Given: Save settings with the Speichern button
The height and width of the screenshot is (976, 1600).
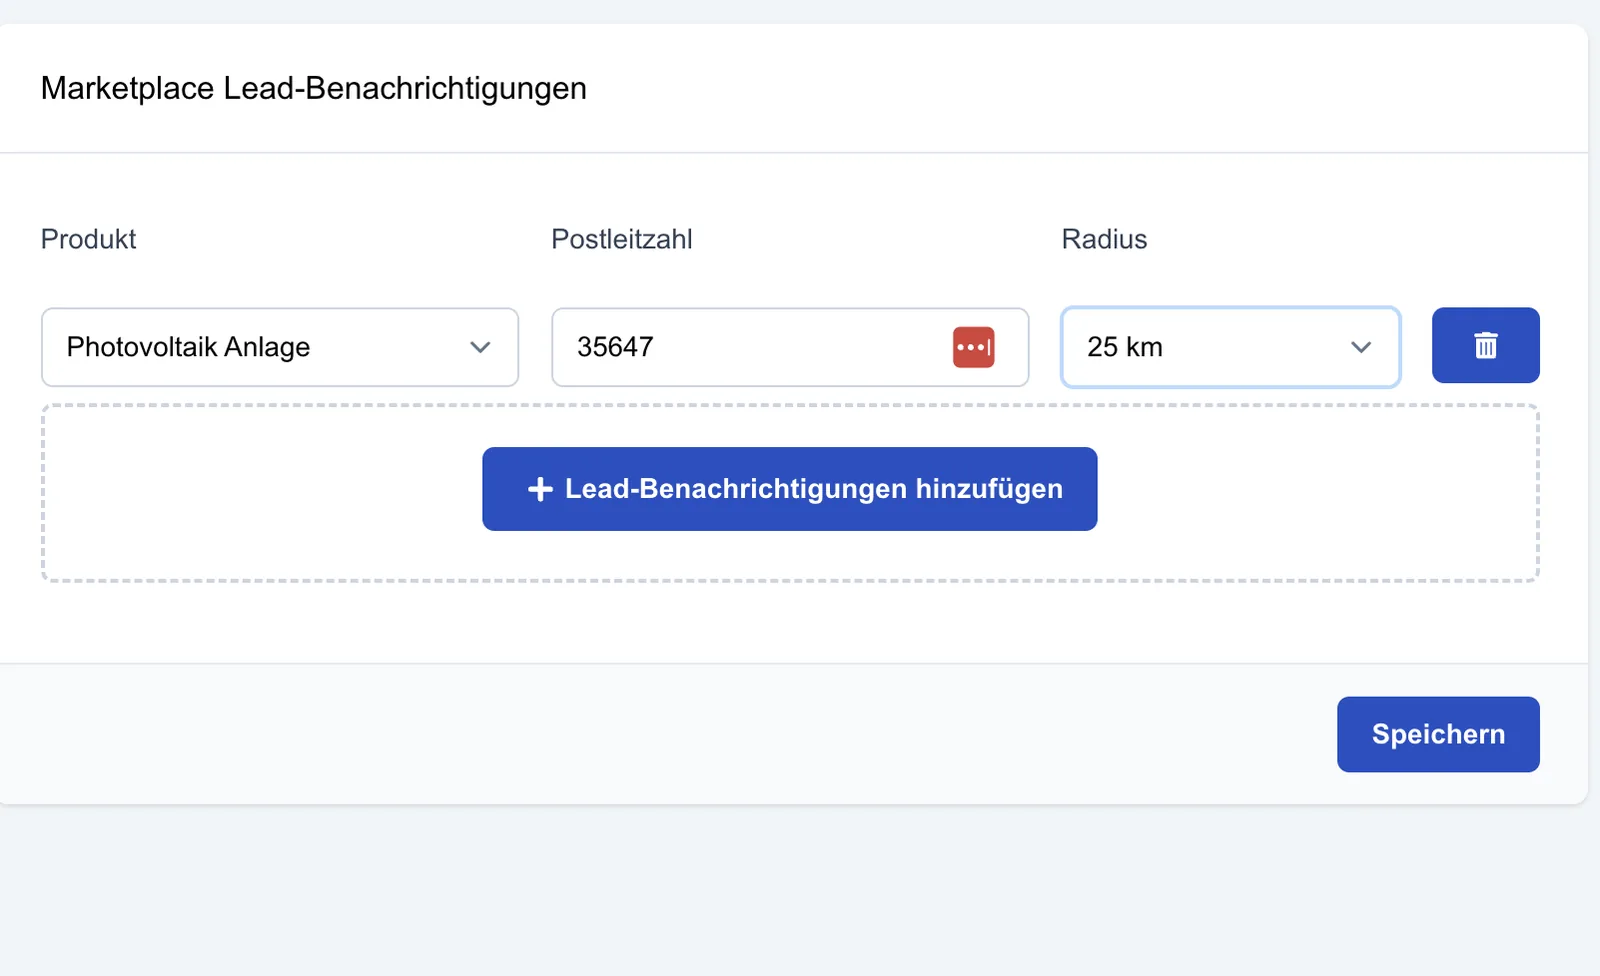Looking at the screenshot, I should (x=1438, y=734).
